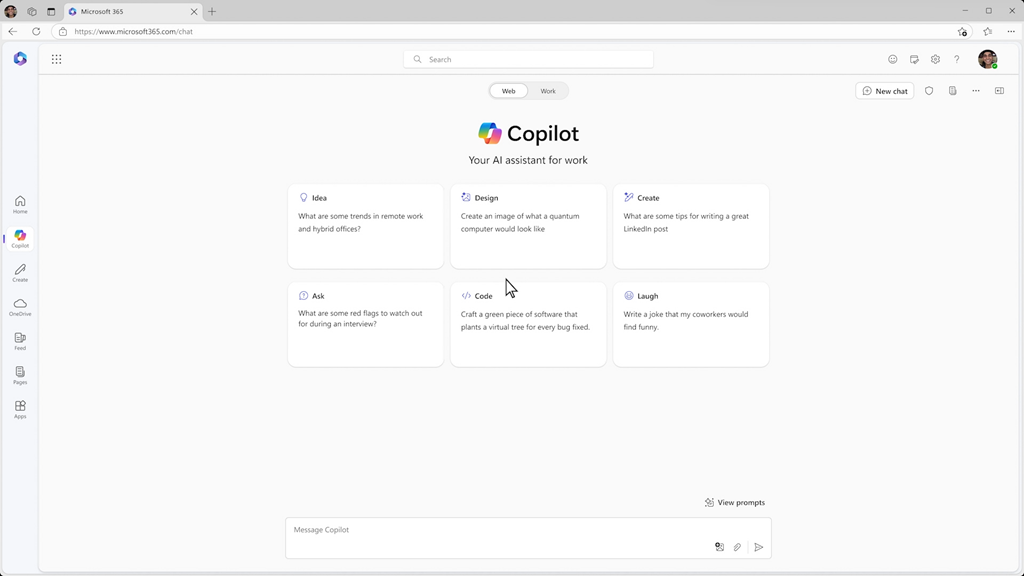
Task: Open the account profile picture
Action: [x=987, y=59]
